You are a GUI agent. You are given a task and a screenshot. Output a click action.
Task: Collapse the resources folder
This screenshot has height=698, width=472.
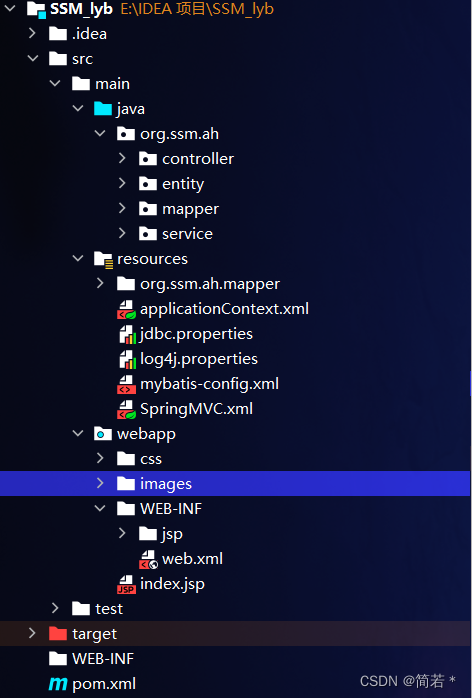pos(78,258)
